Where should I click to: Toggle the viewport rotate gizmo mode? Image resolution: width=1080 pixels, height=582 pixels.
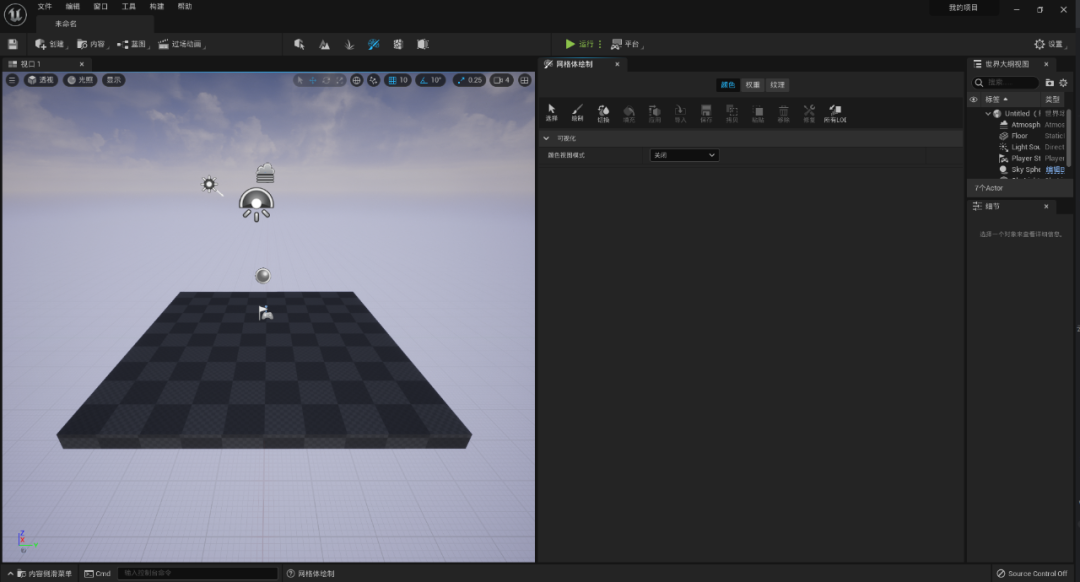(x=326, y=80)
